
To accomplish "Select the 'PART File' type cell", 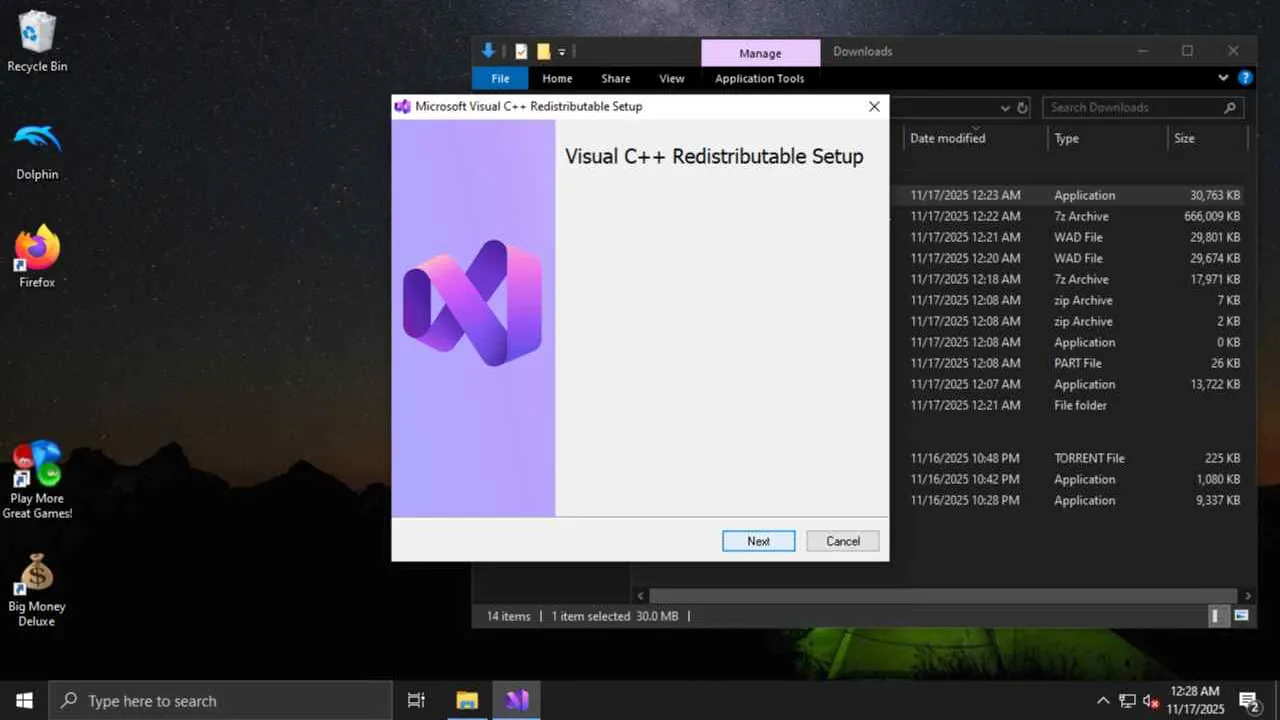I will click(1078, 363).
